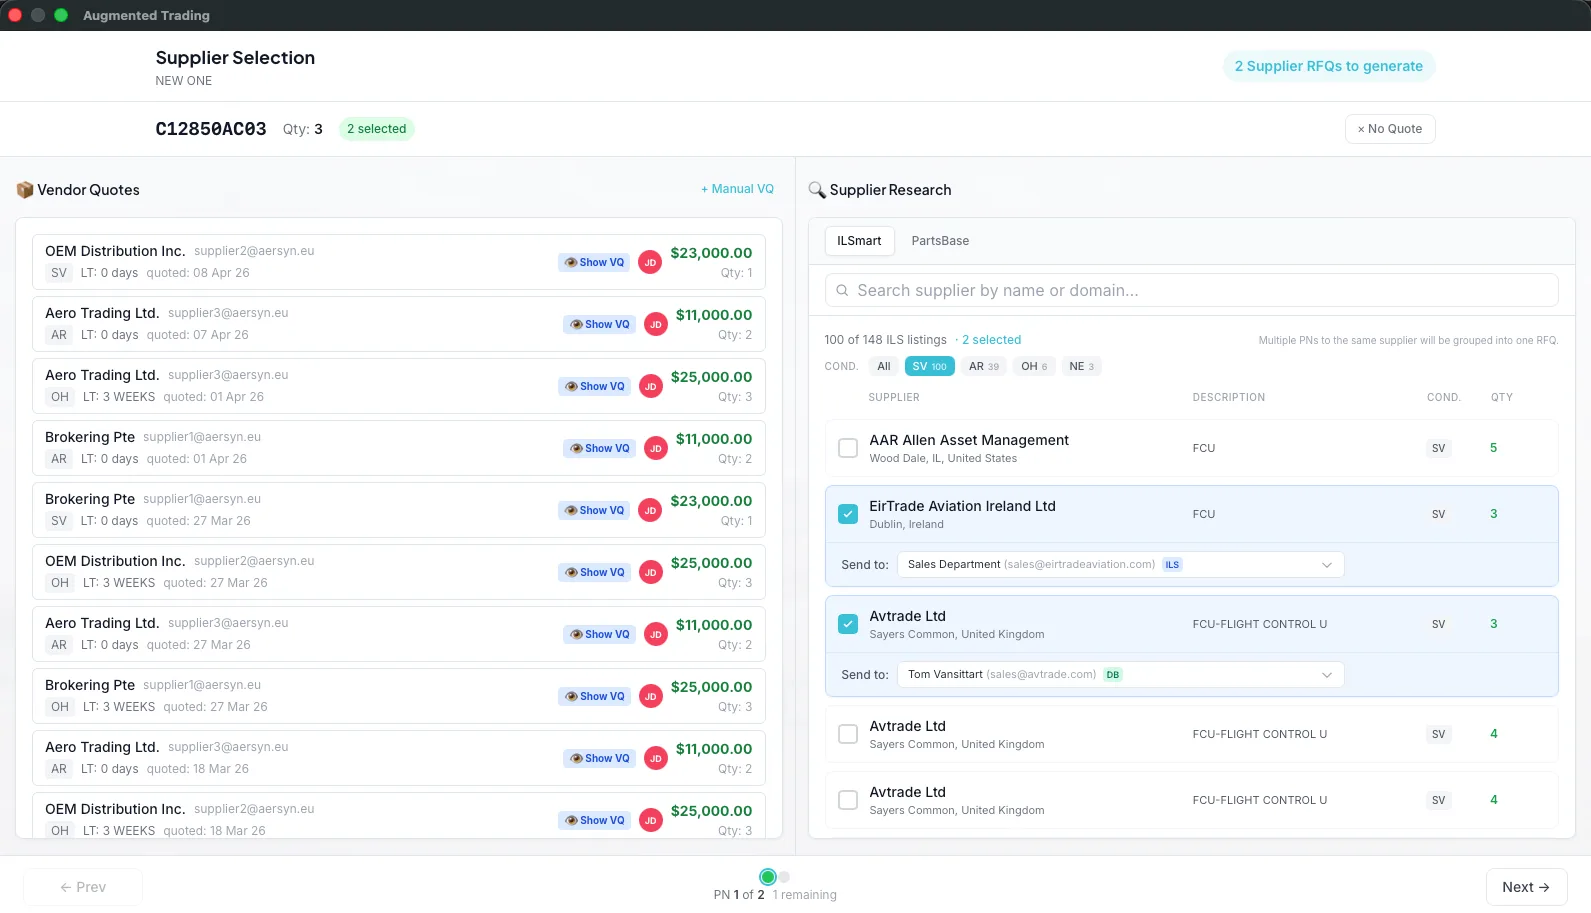Click AAR Allen Asset Management name
Screen dimensions: 1591x913
(x=969, y=440)
